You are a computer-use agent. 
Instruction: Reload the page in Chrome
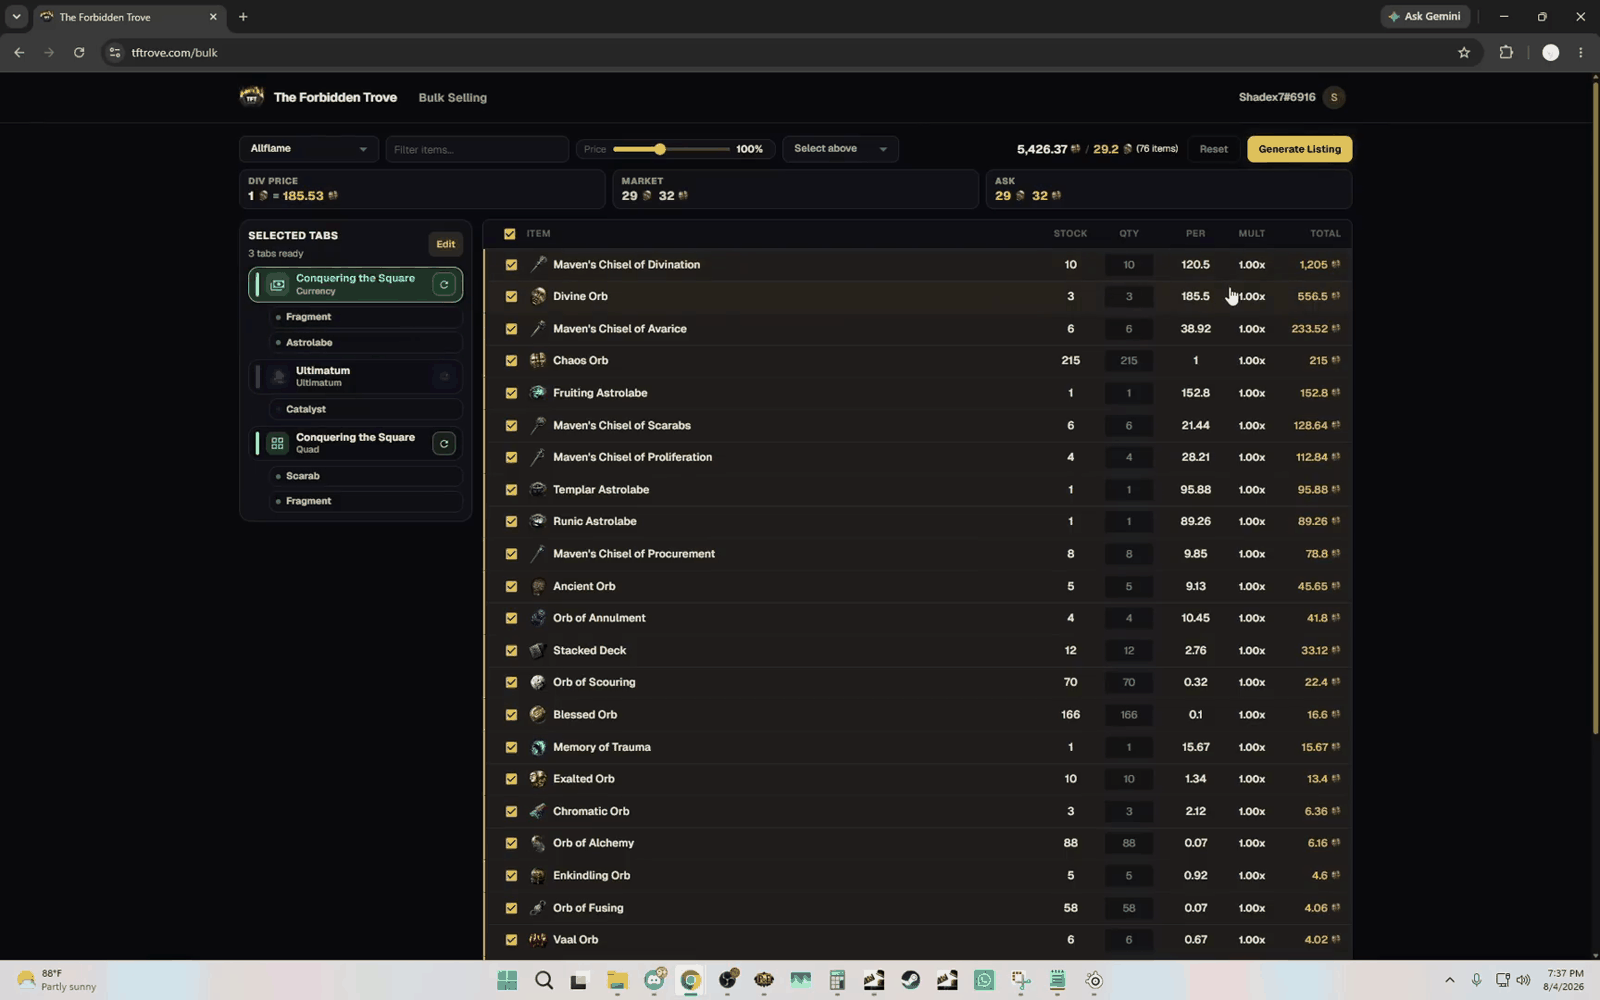pyautogui.click(x=79, y=53)
